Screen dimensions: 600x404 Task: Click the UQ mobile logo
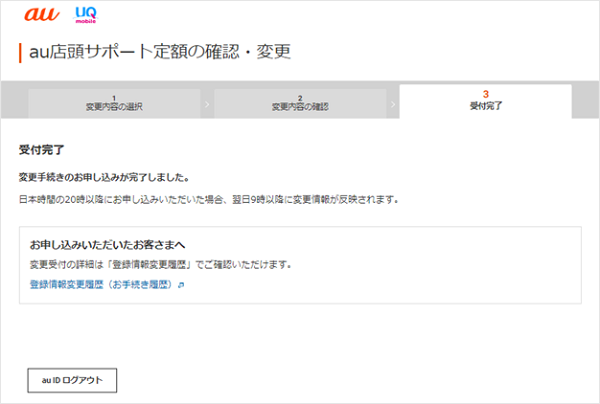[x=86, y=16]
